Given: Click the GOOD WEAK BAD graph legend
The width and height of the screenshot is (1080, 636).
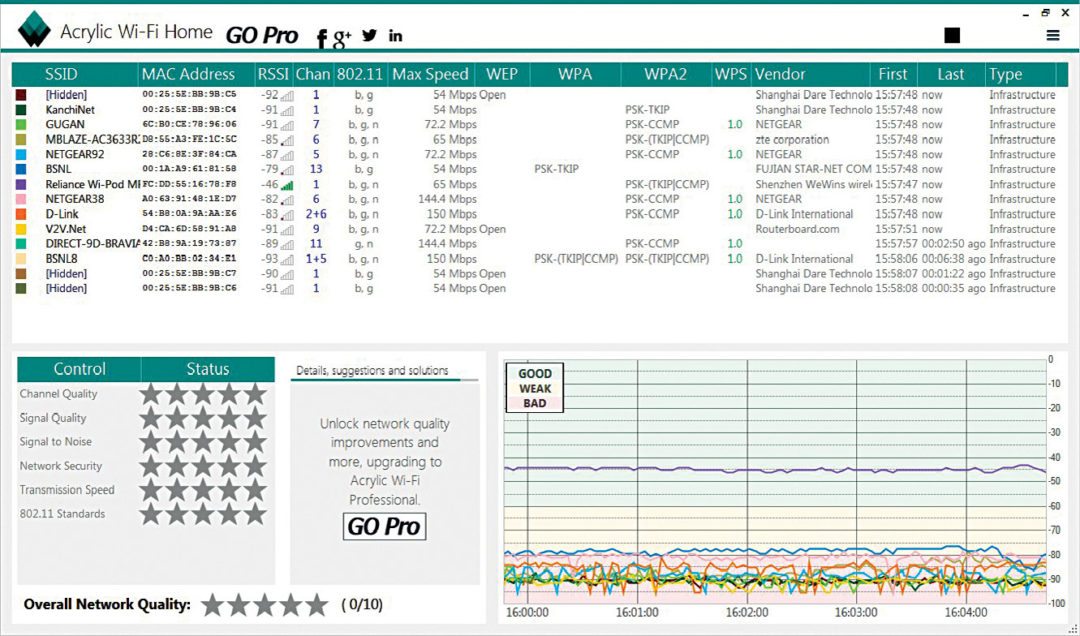Looking at the screenshot, I should click(x=534, y=388).
